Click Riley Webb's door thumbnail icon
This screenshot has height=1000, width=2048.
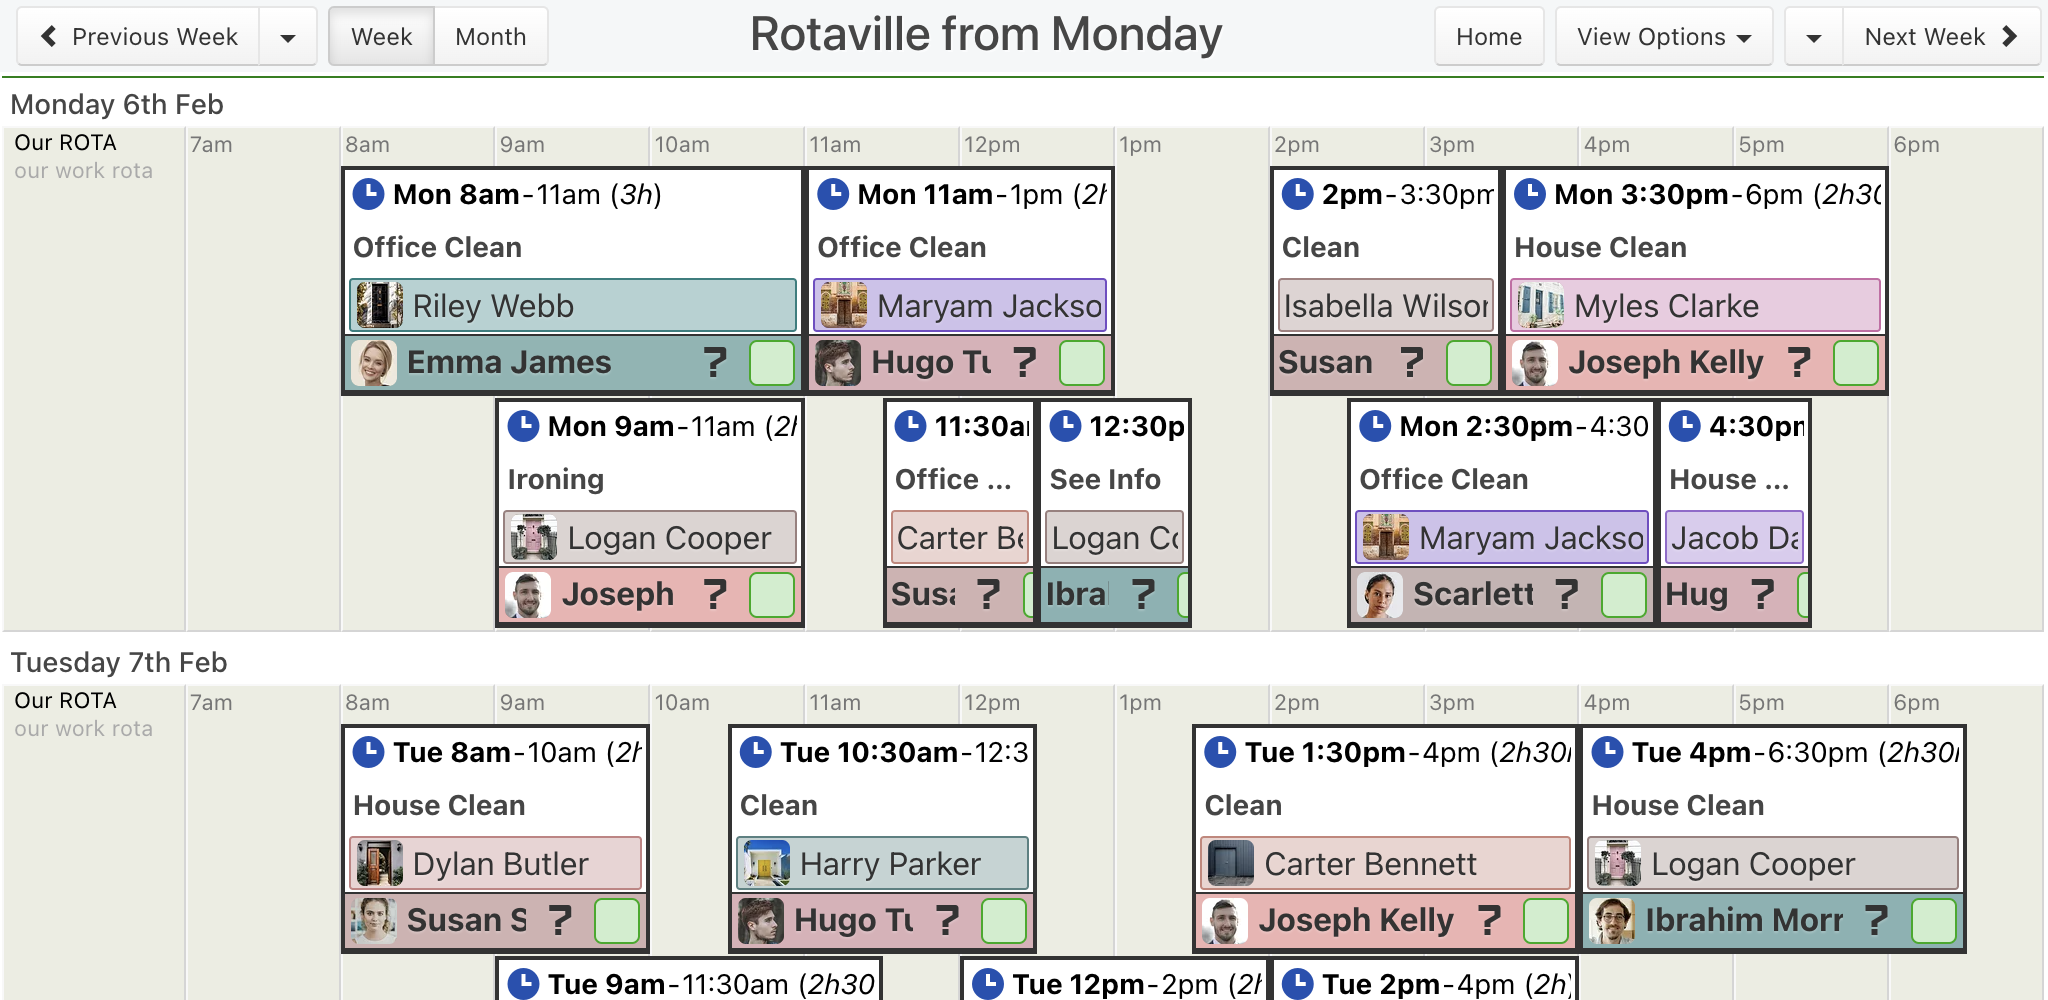(x=380, y=305)
